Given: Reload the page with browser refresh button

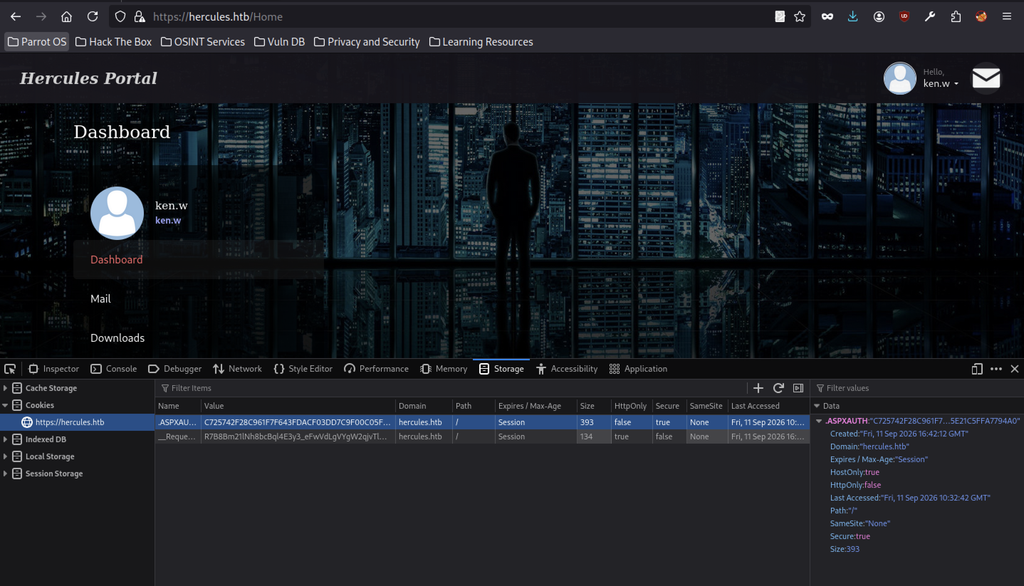Looking at the screenshot, I should 92,17.
